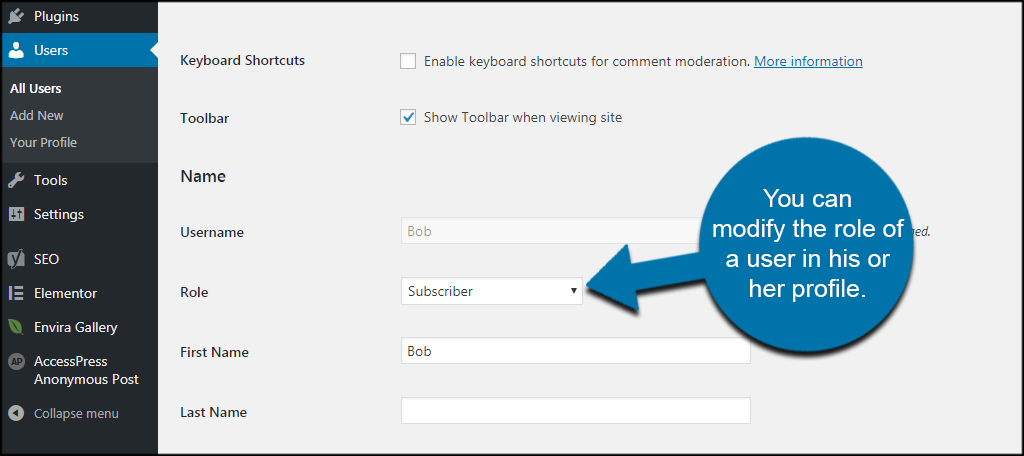This screenshot has height=456, width=1024.
Task: Open the Settings menu label
Action: (59, 214)
